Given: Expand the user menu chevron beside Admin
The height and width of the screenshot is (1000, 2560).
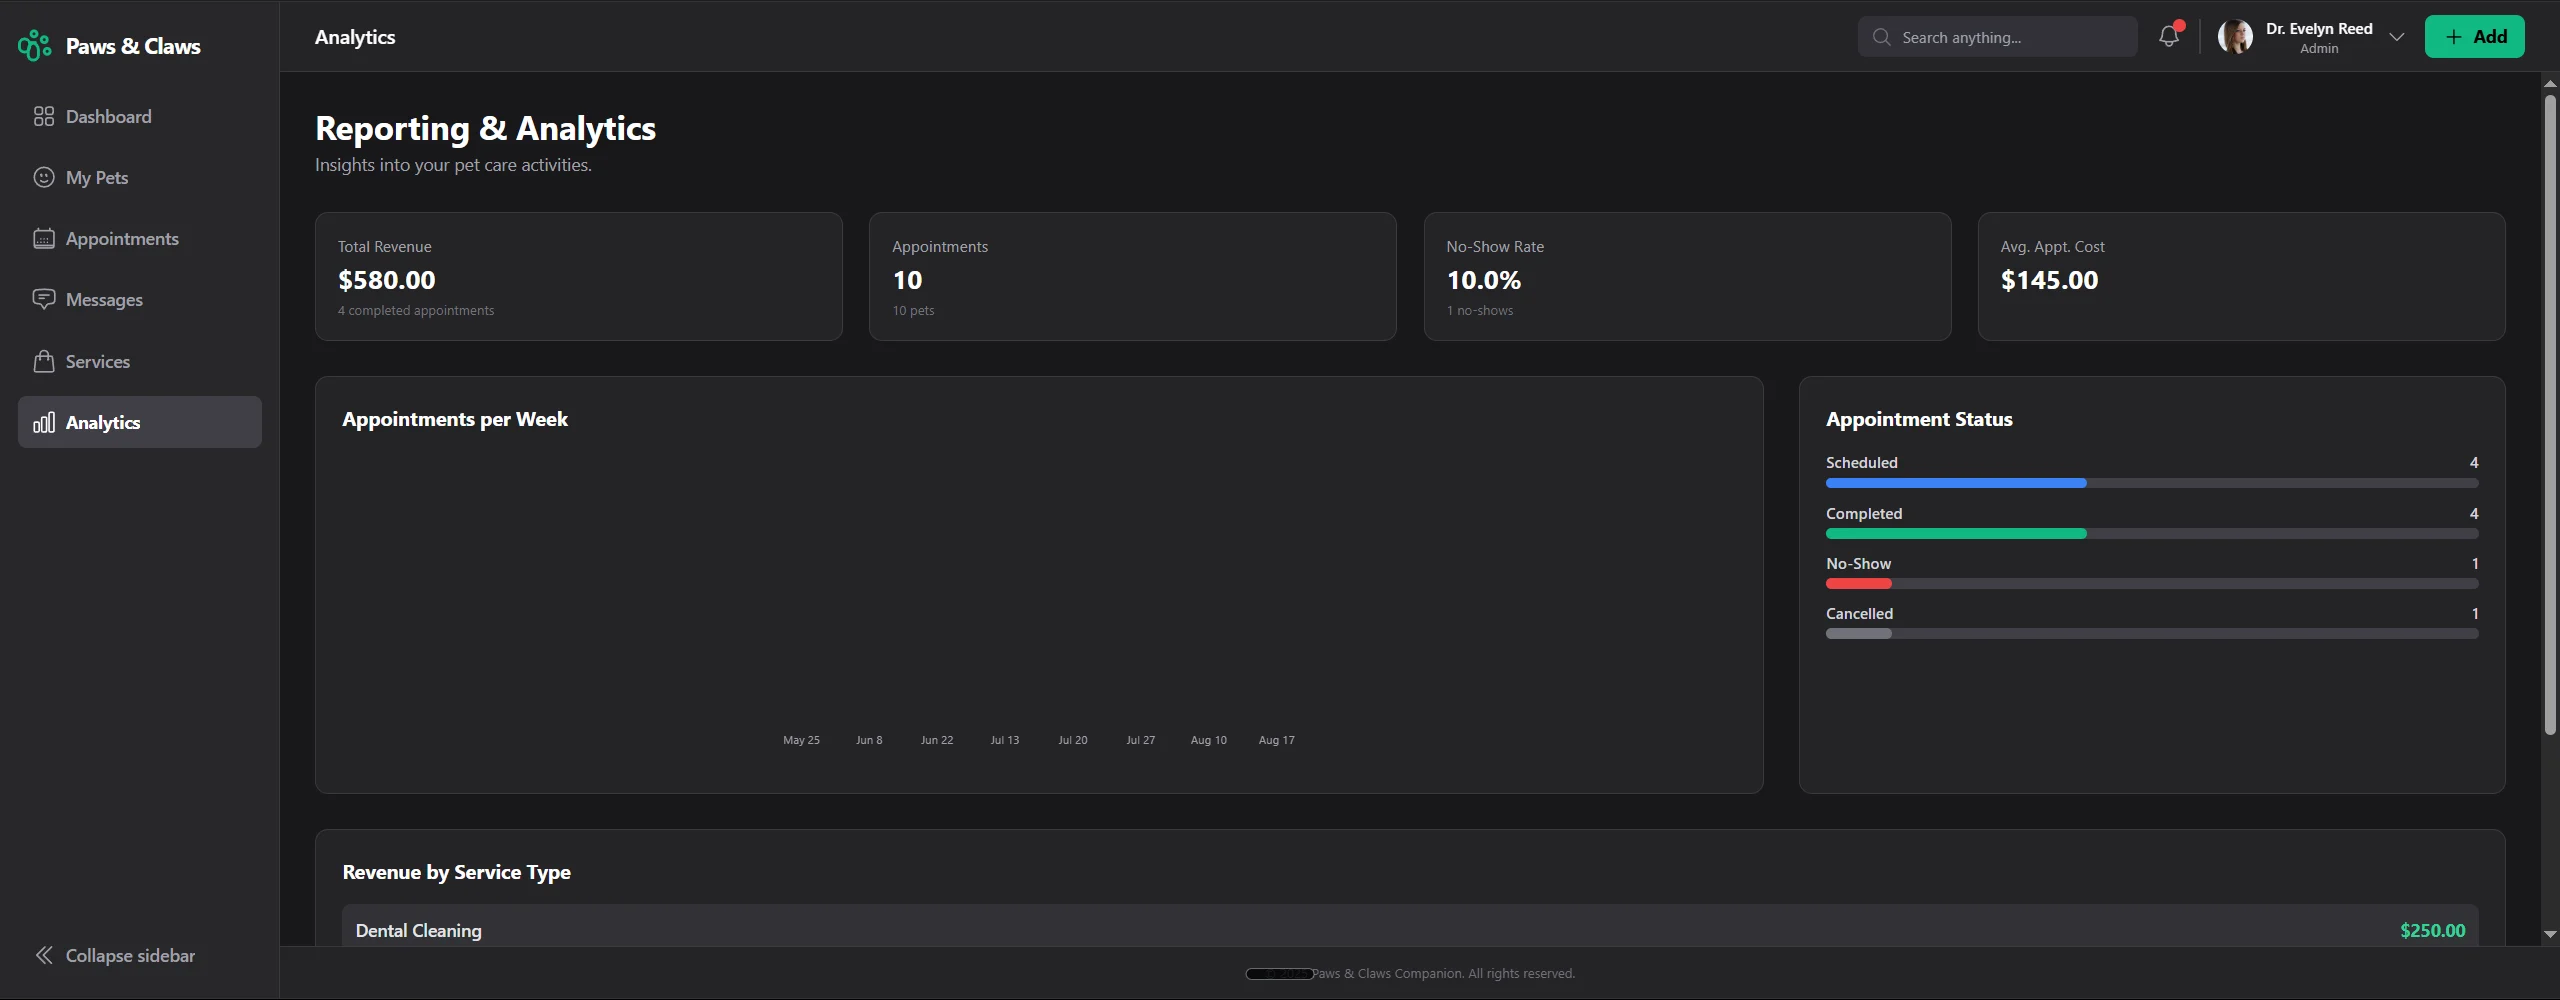Looking at the screenshot, I should click(2397, 37).
